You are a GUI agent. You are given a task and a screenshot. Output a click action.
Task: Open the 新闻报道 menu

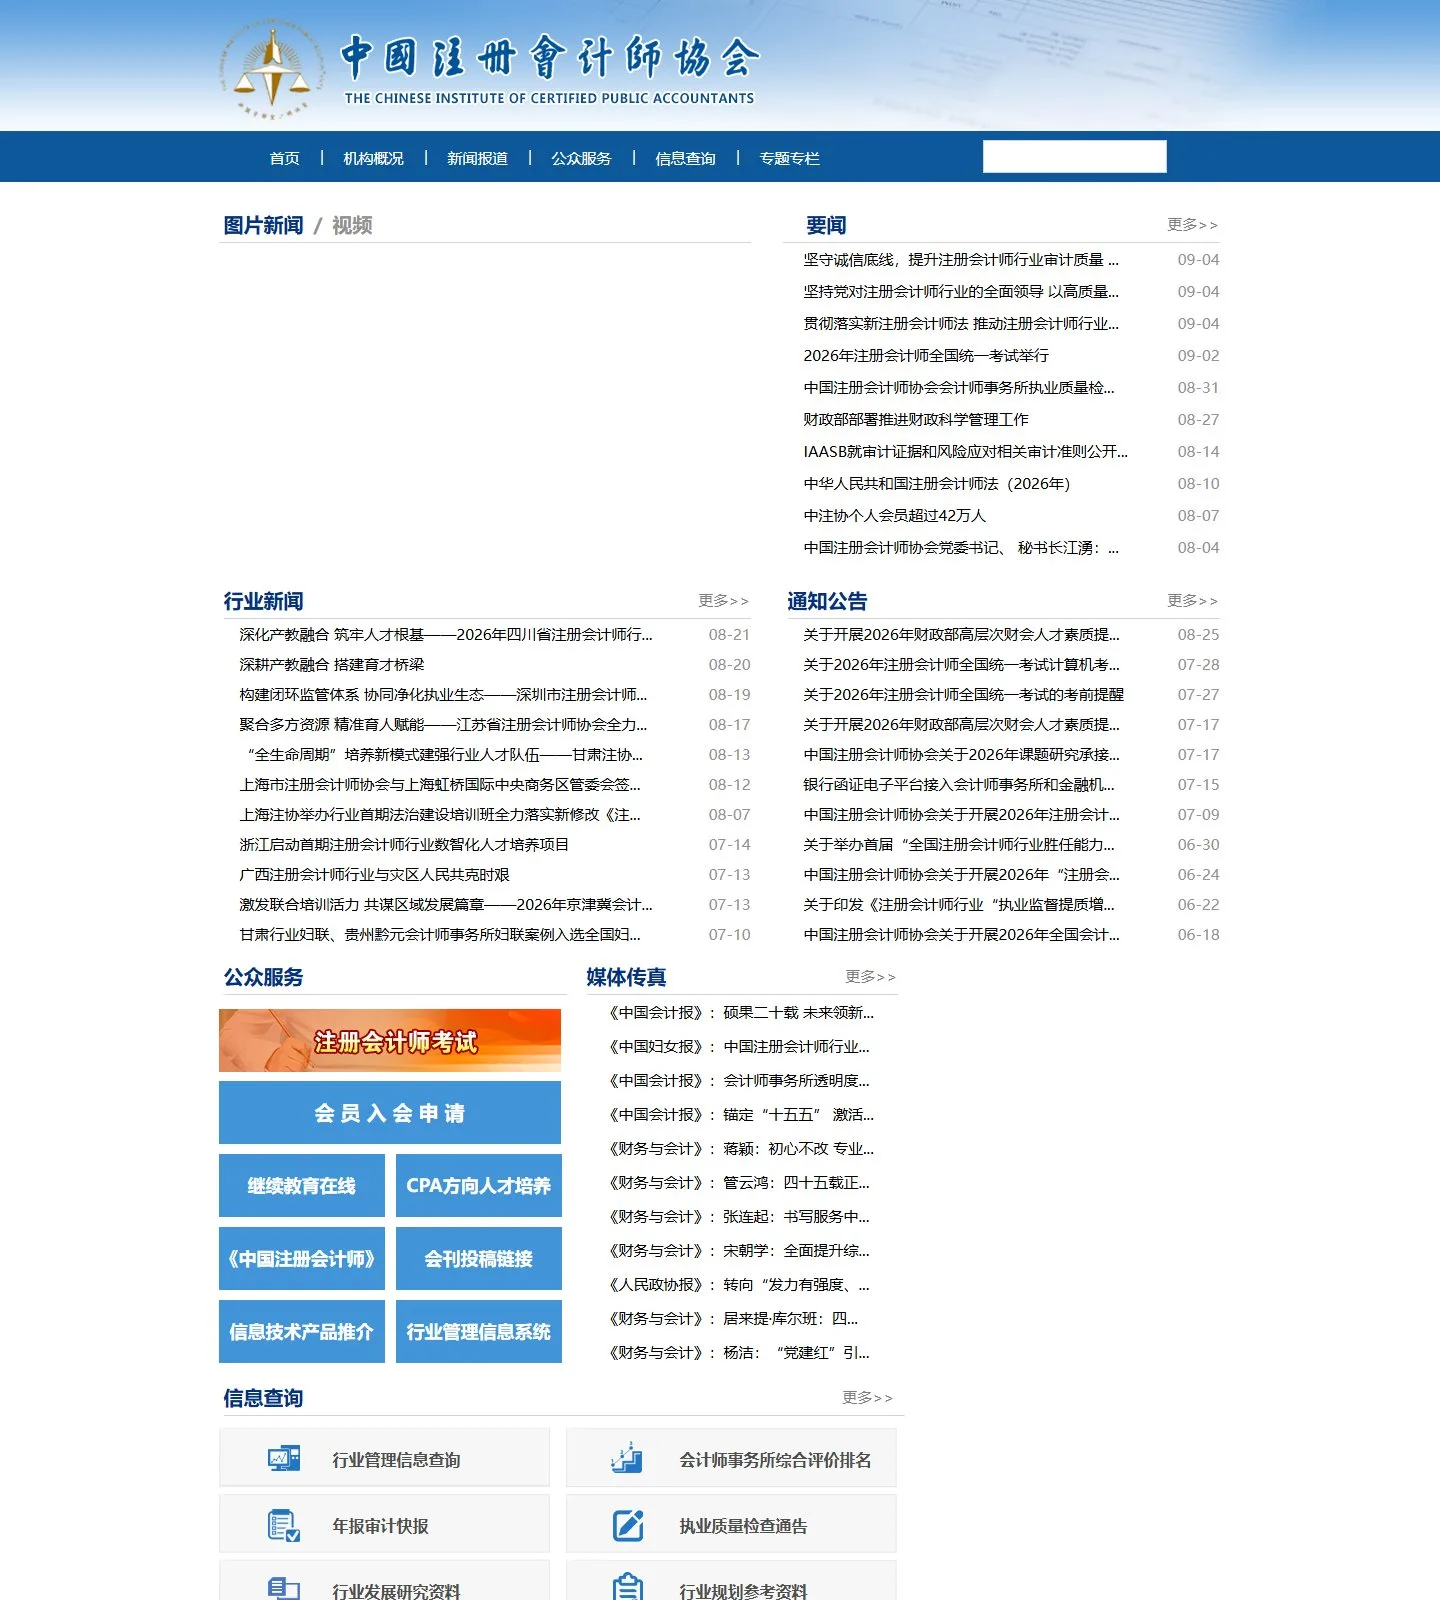pos(477,158)
